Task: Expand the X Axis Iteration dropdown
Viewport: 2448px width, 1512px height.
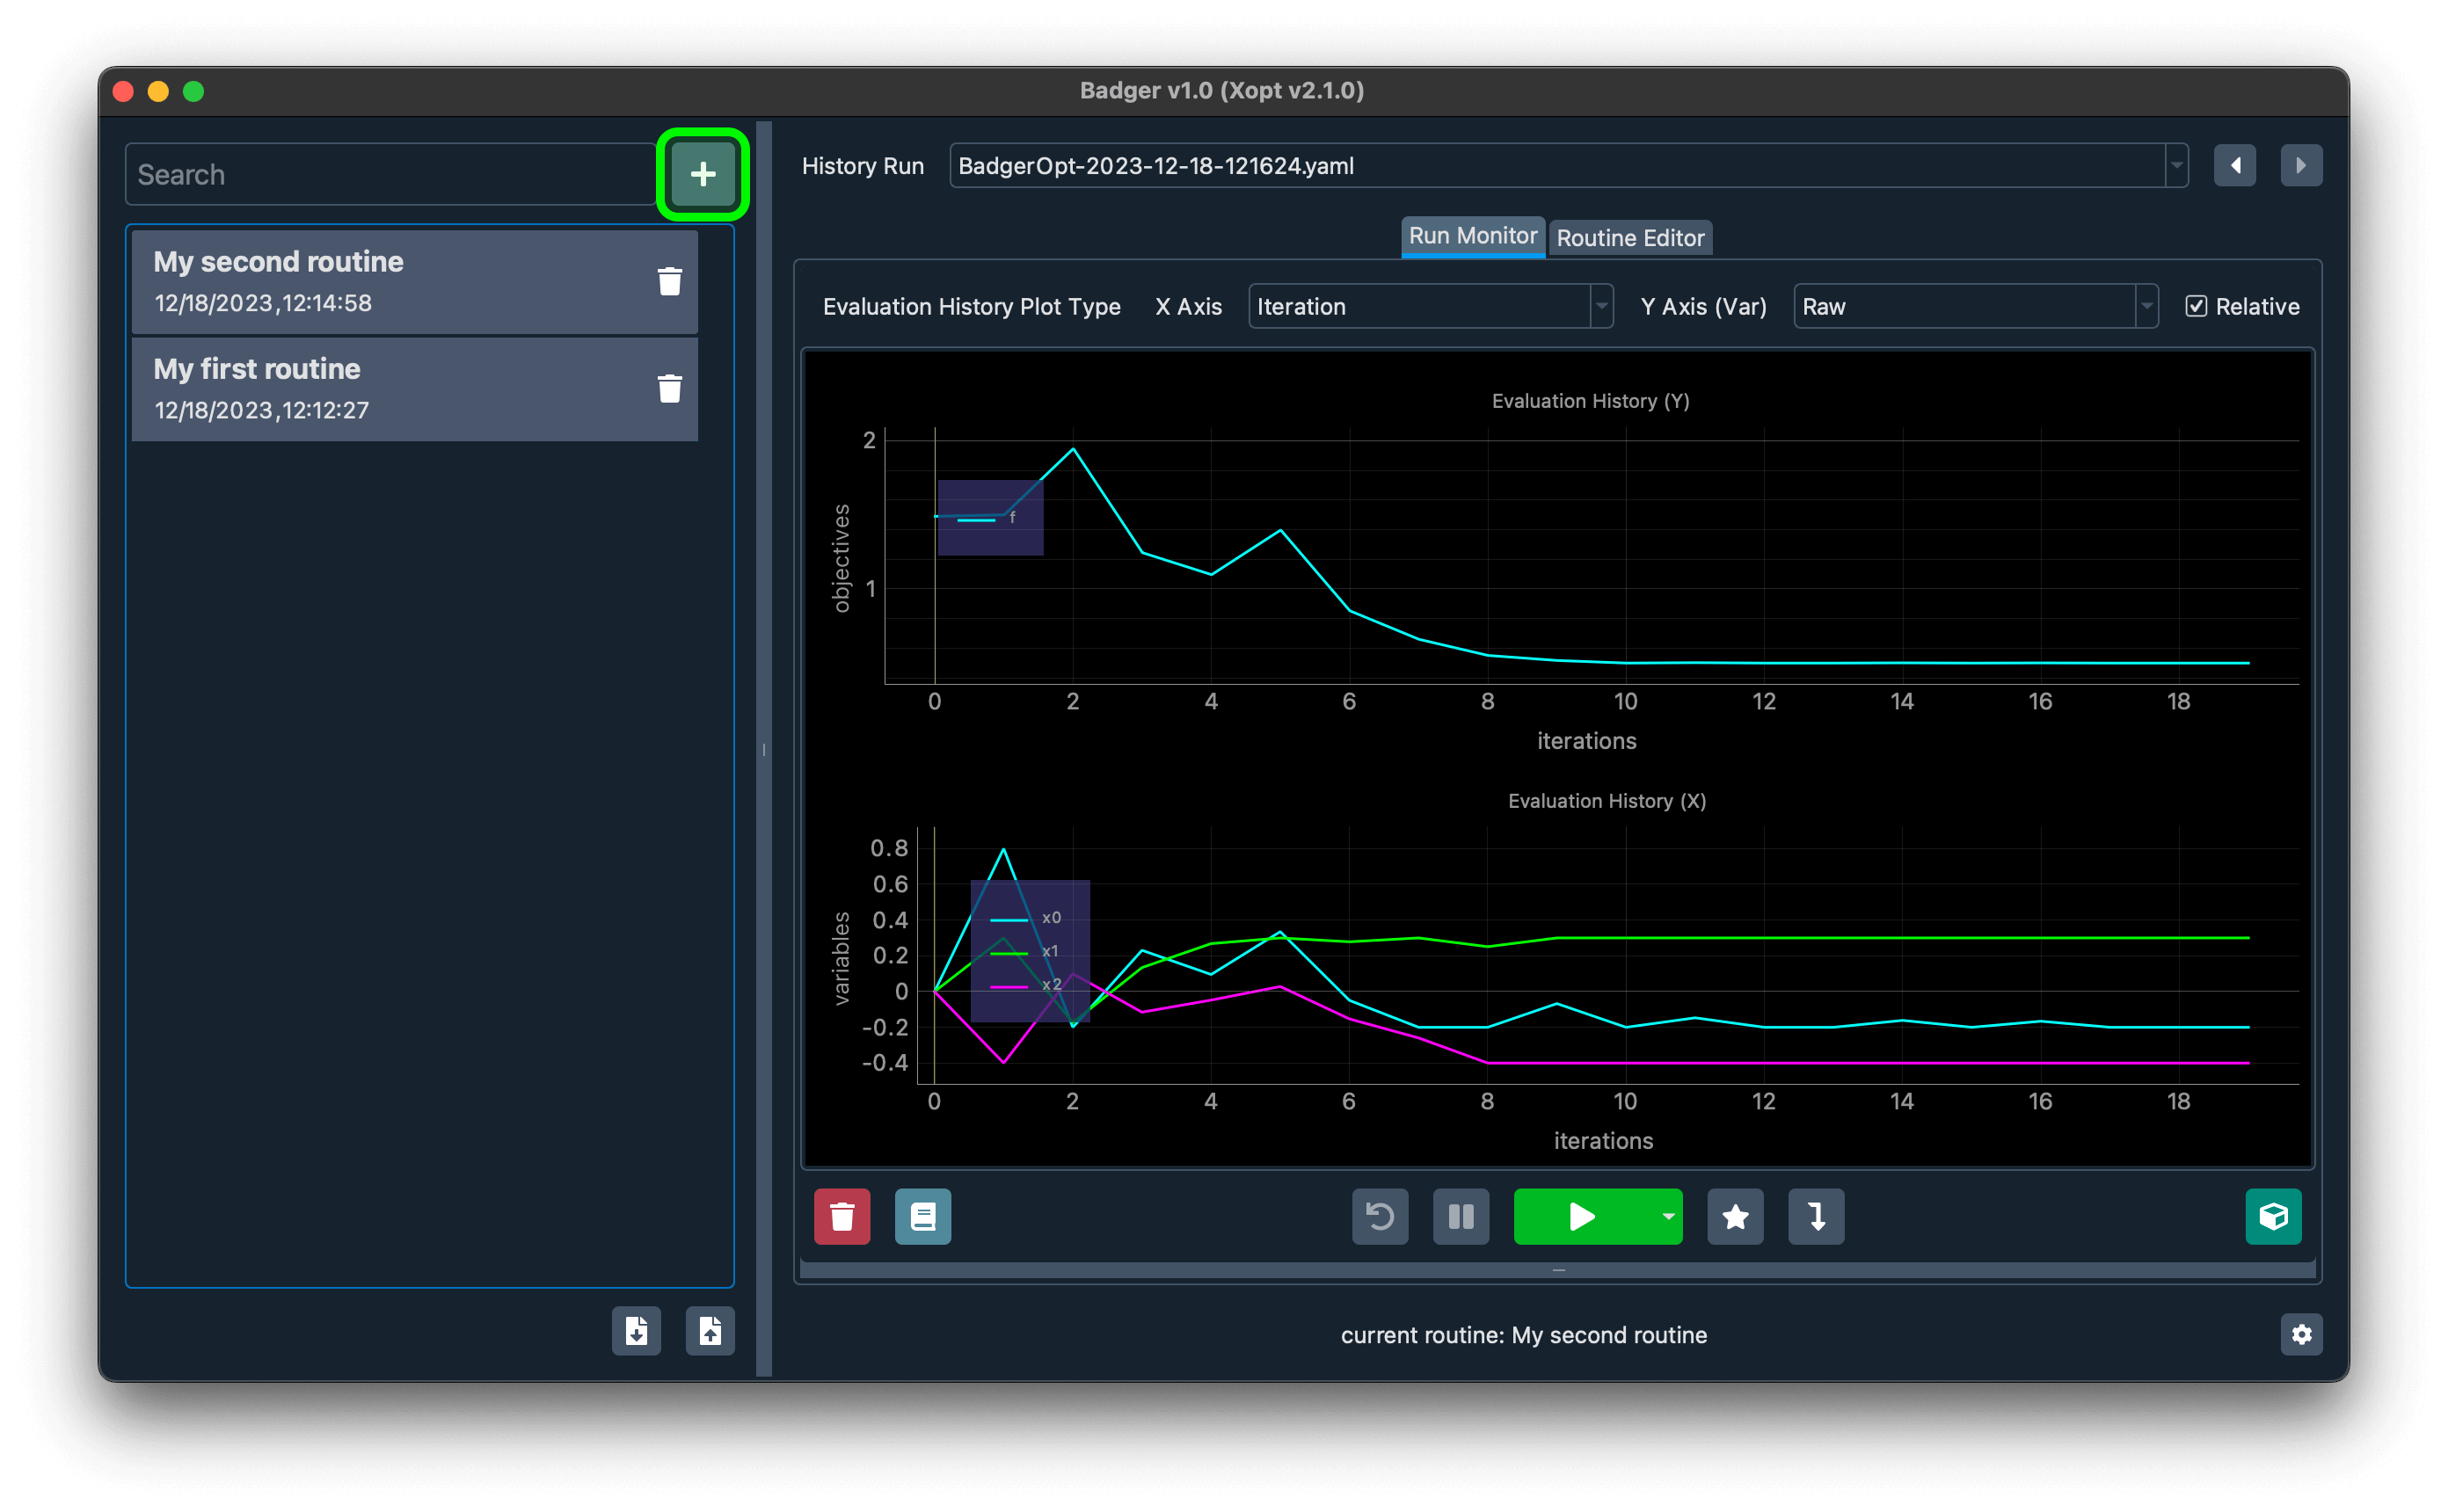Action: pos(1595,306)
